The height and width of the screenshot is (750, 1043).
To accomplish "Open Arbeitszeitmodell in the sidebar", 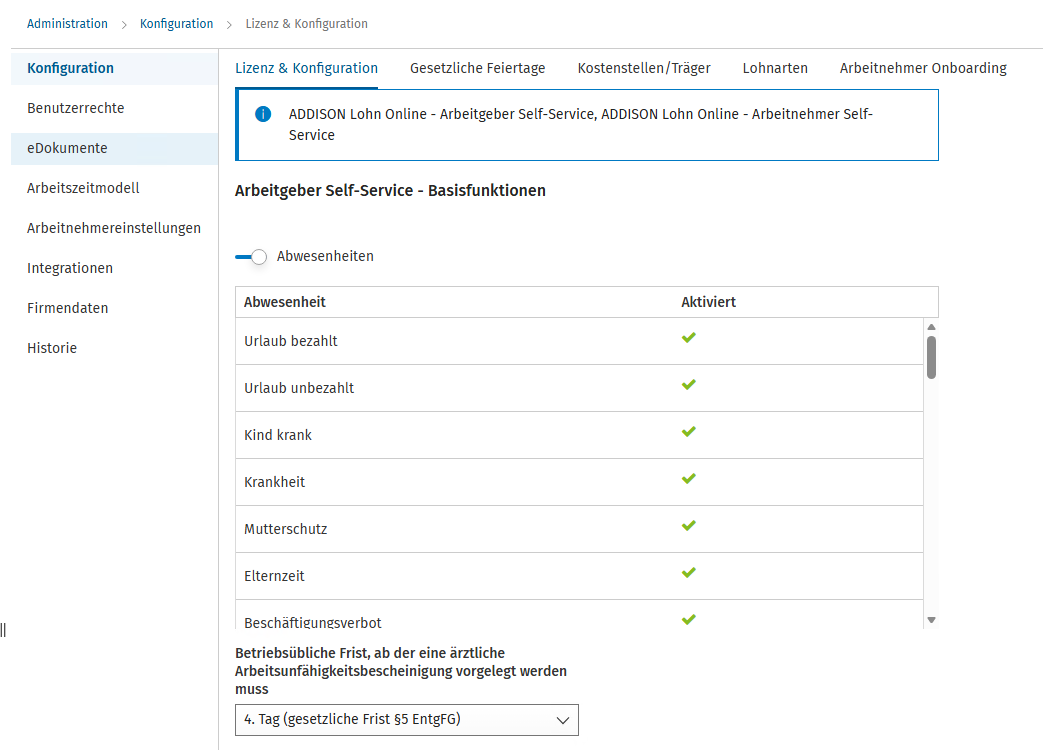I will pyautogui.click(x=114, y=188).
